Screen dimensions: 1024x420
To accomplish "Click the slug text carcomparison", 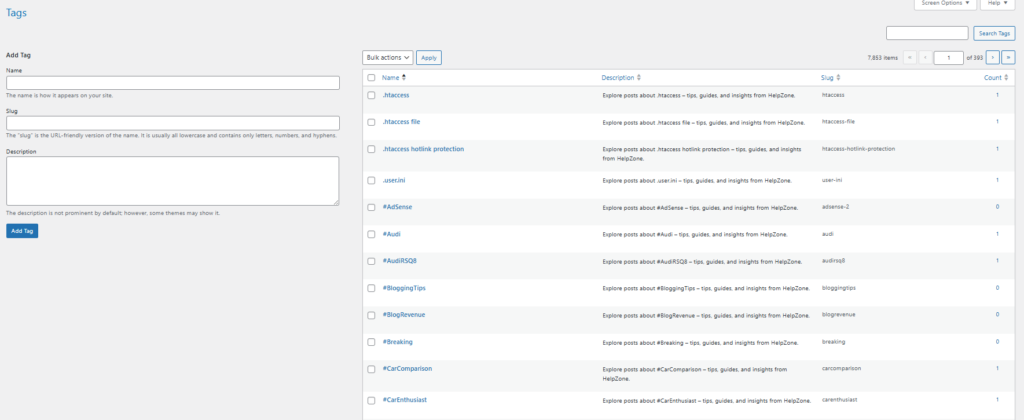I will coord(841,368).
